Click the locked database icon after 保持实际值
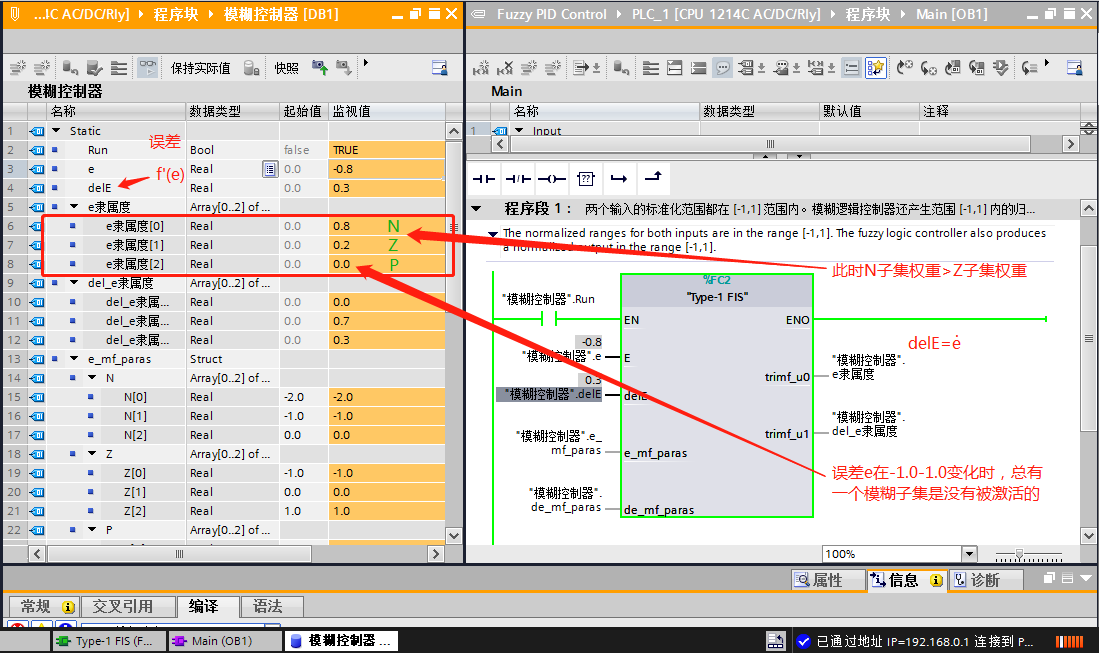 tap(252, 68)
